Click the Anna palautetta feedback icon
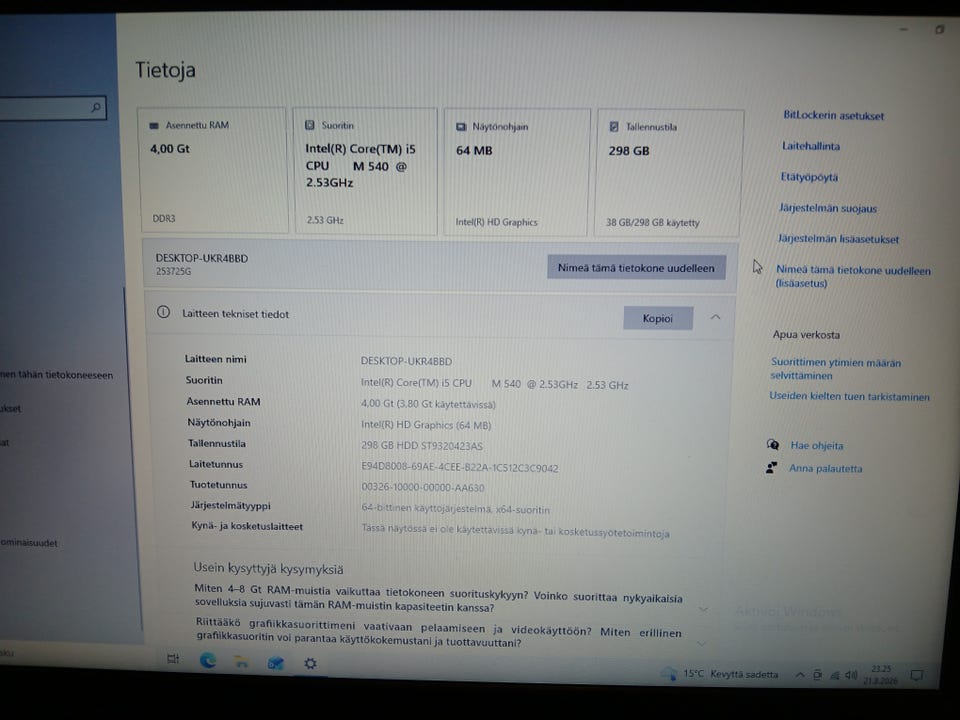Image resolution: width=960 pixels, height=720 pixels. point(771,468)
